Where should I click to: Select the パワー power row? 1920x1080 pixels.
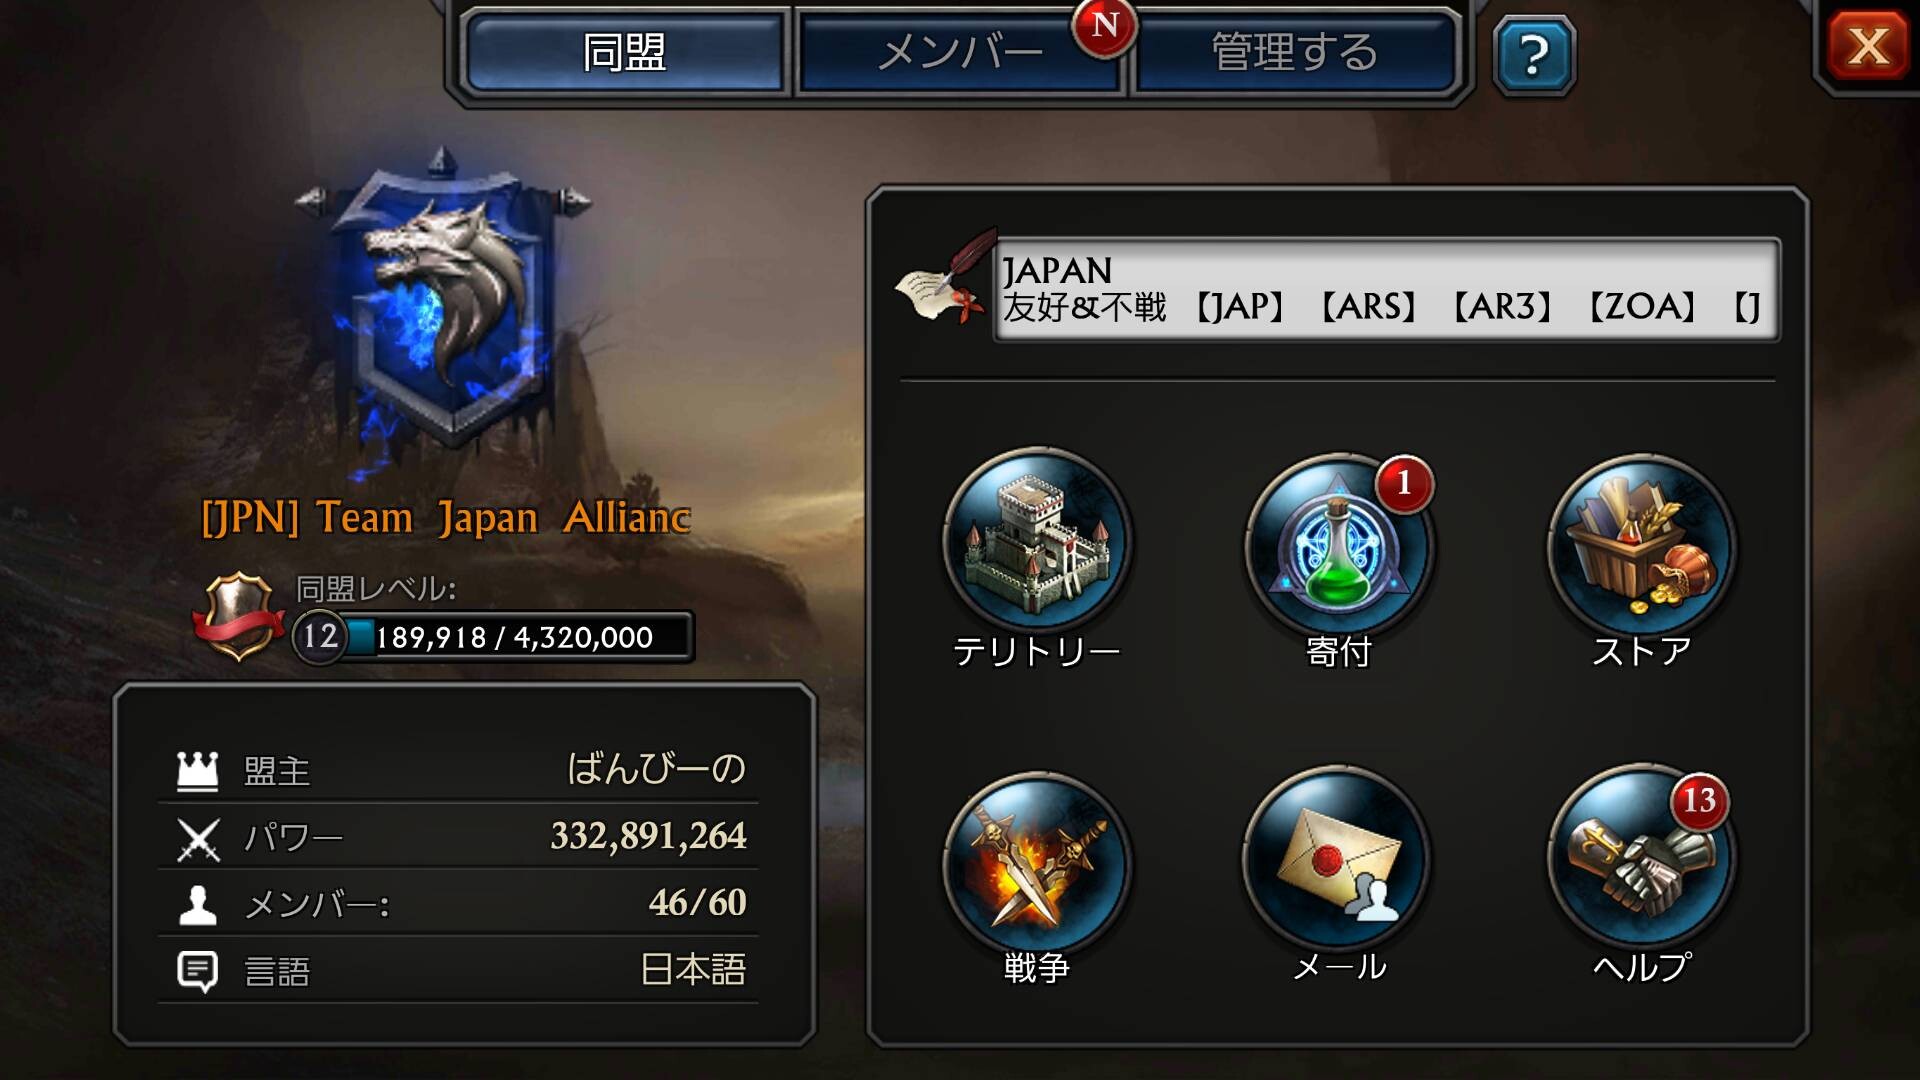click(458, 836)
